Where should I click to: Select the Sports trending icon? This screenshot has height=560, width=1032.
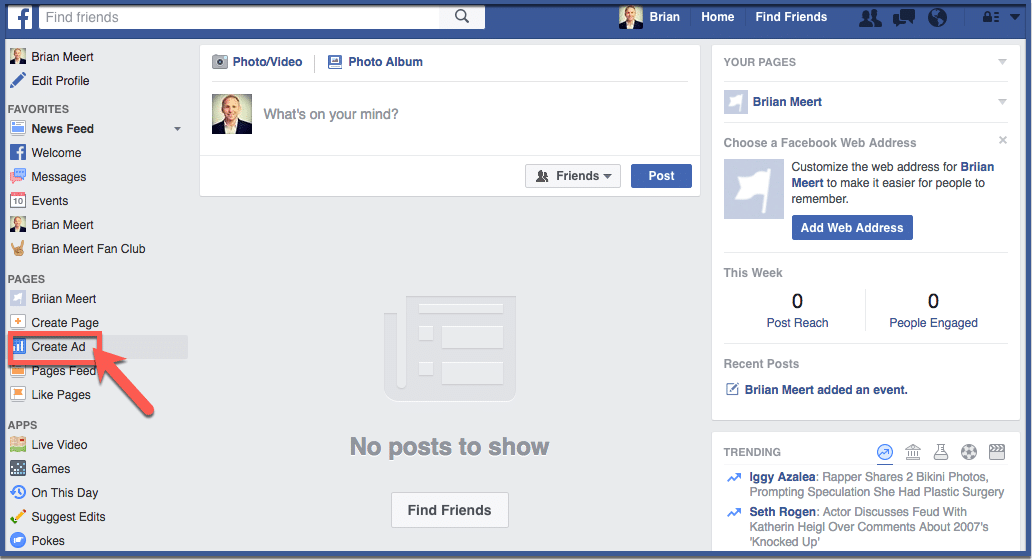tap(969, 452)
